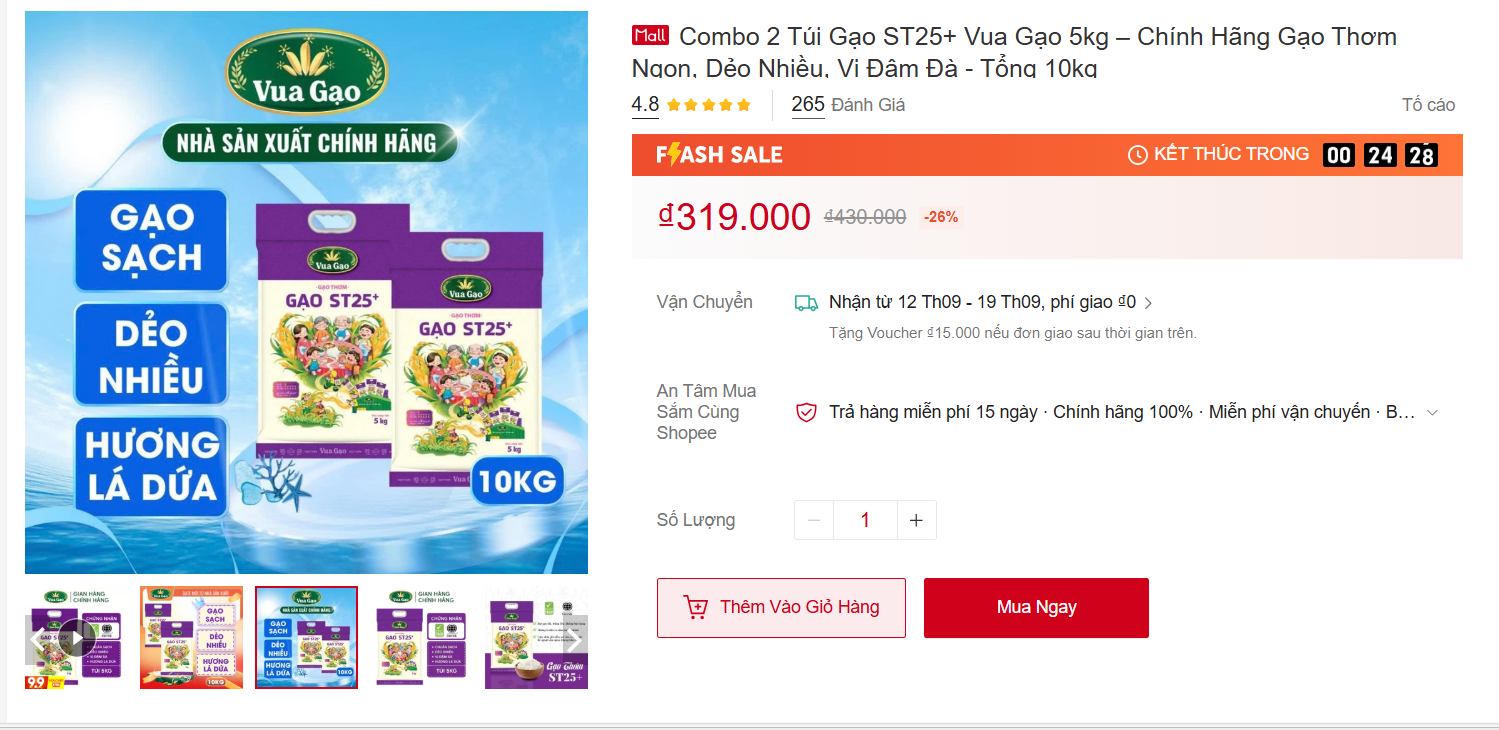Decrease quantity with the minus button
This screenshot has height=730, width=1499.
pyautogui.click(x=813, y=519)
